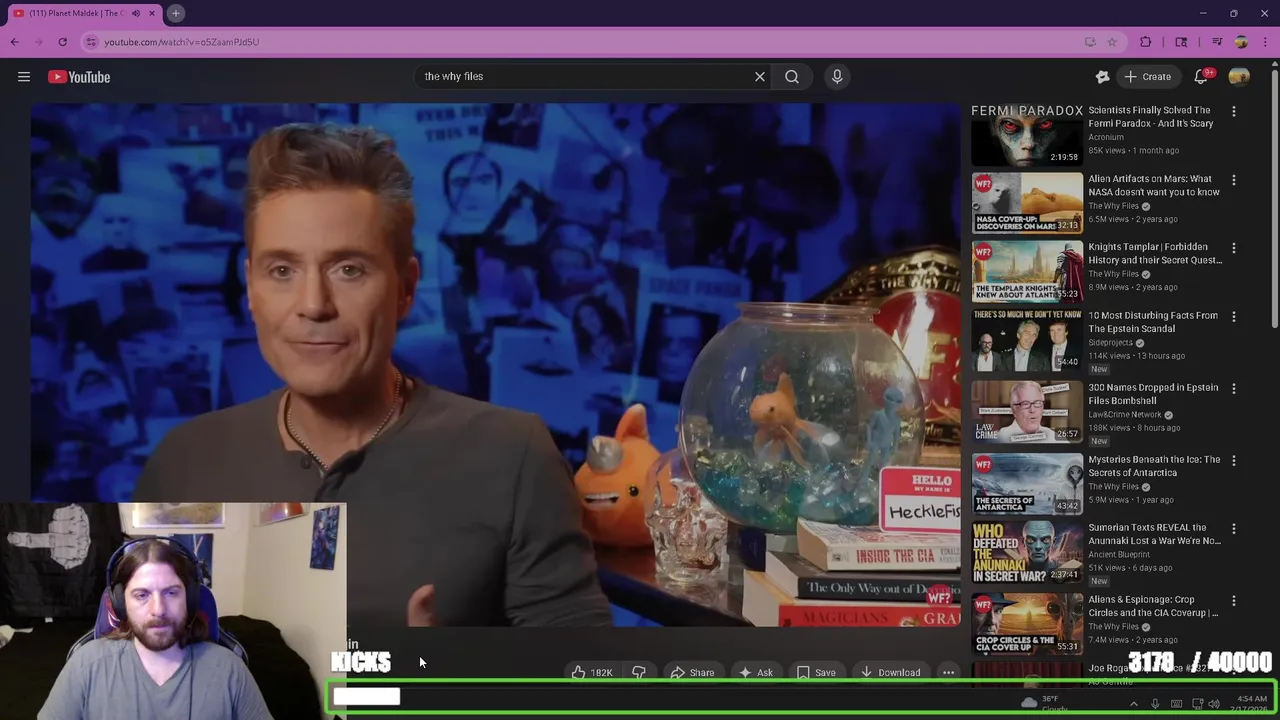Viewport: 1280px width, 720px height.
Task: Open options for the Fermi Paradox video
Action: click(x=1233, y=112)
